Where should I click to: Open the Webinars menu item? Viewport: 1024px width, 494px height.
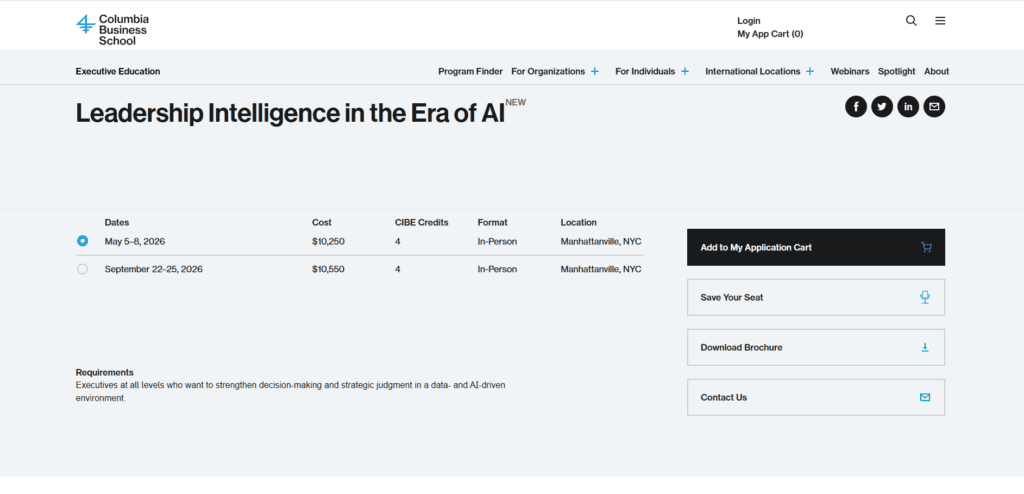click(x=850, y=71)
